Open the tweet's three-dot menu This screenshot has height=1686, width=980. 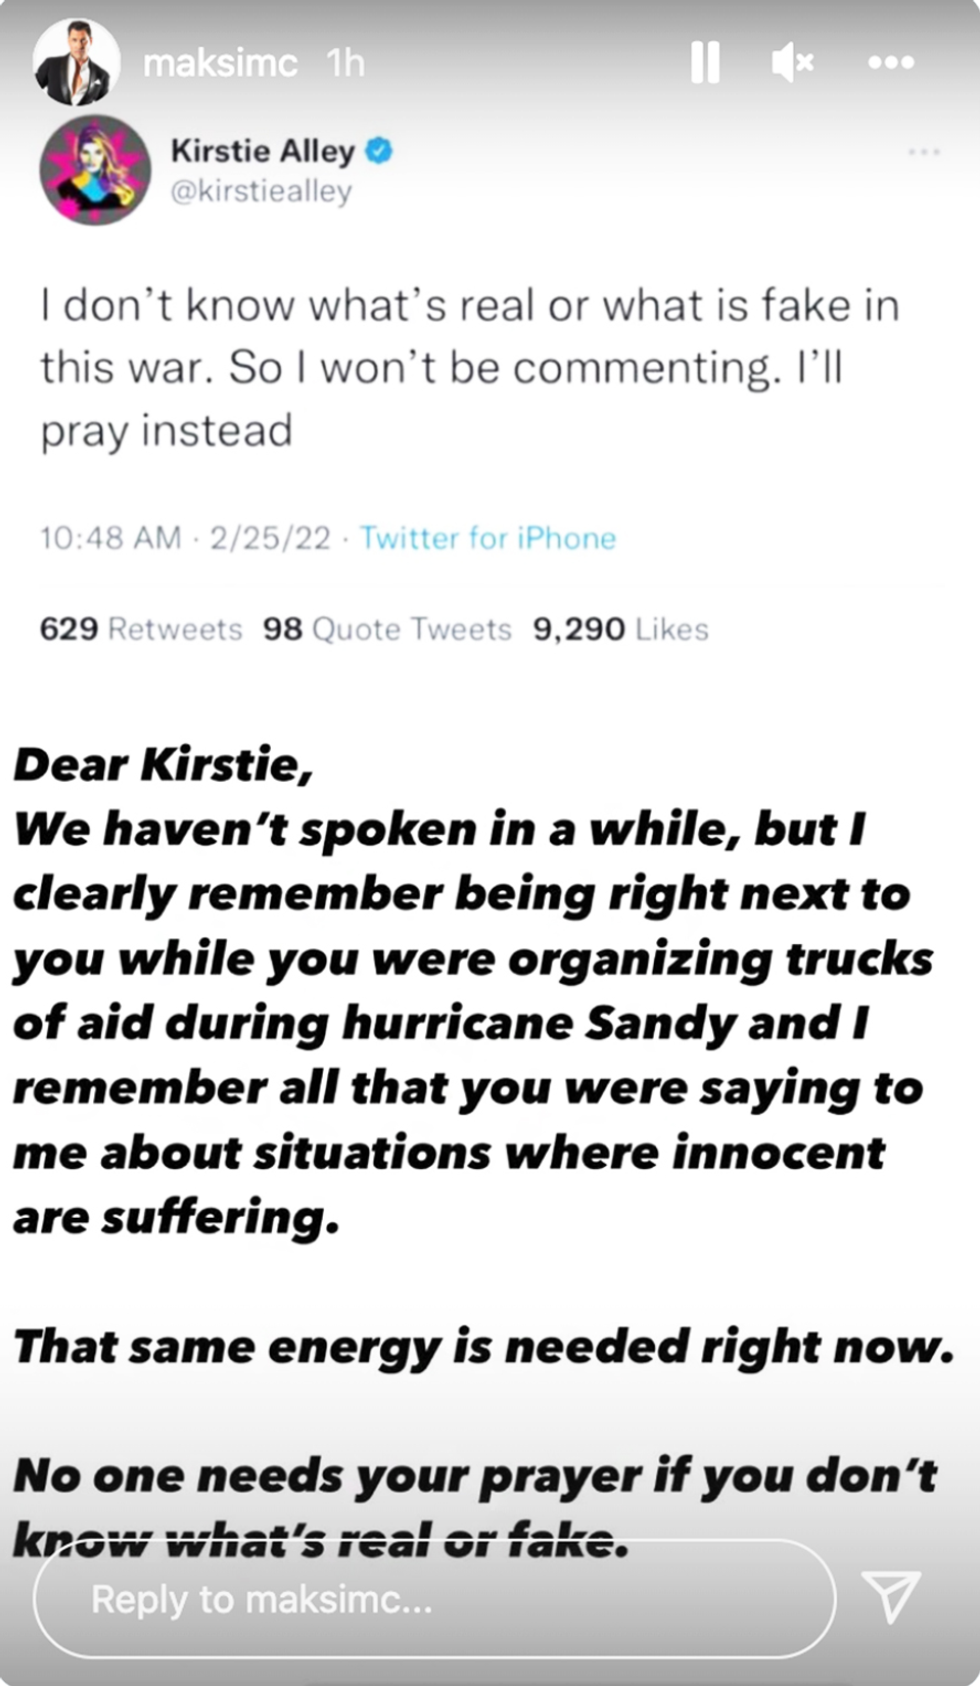coord(923,152)
